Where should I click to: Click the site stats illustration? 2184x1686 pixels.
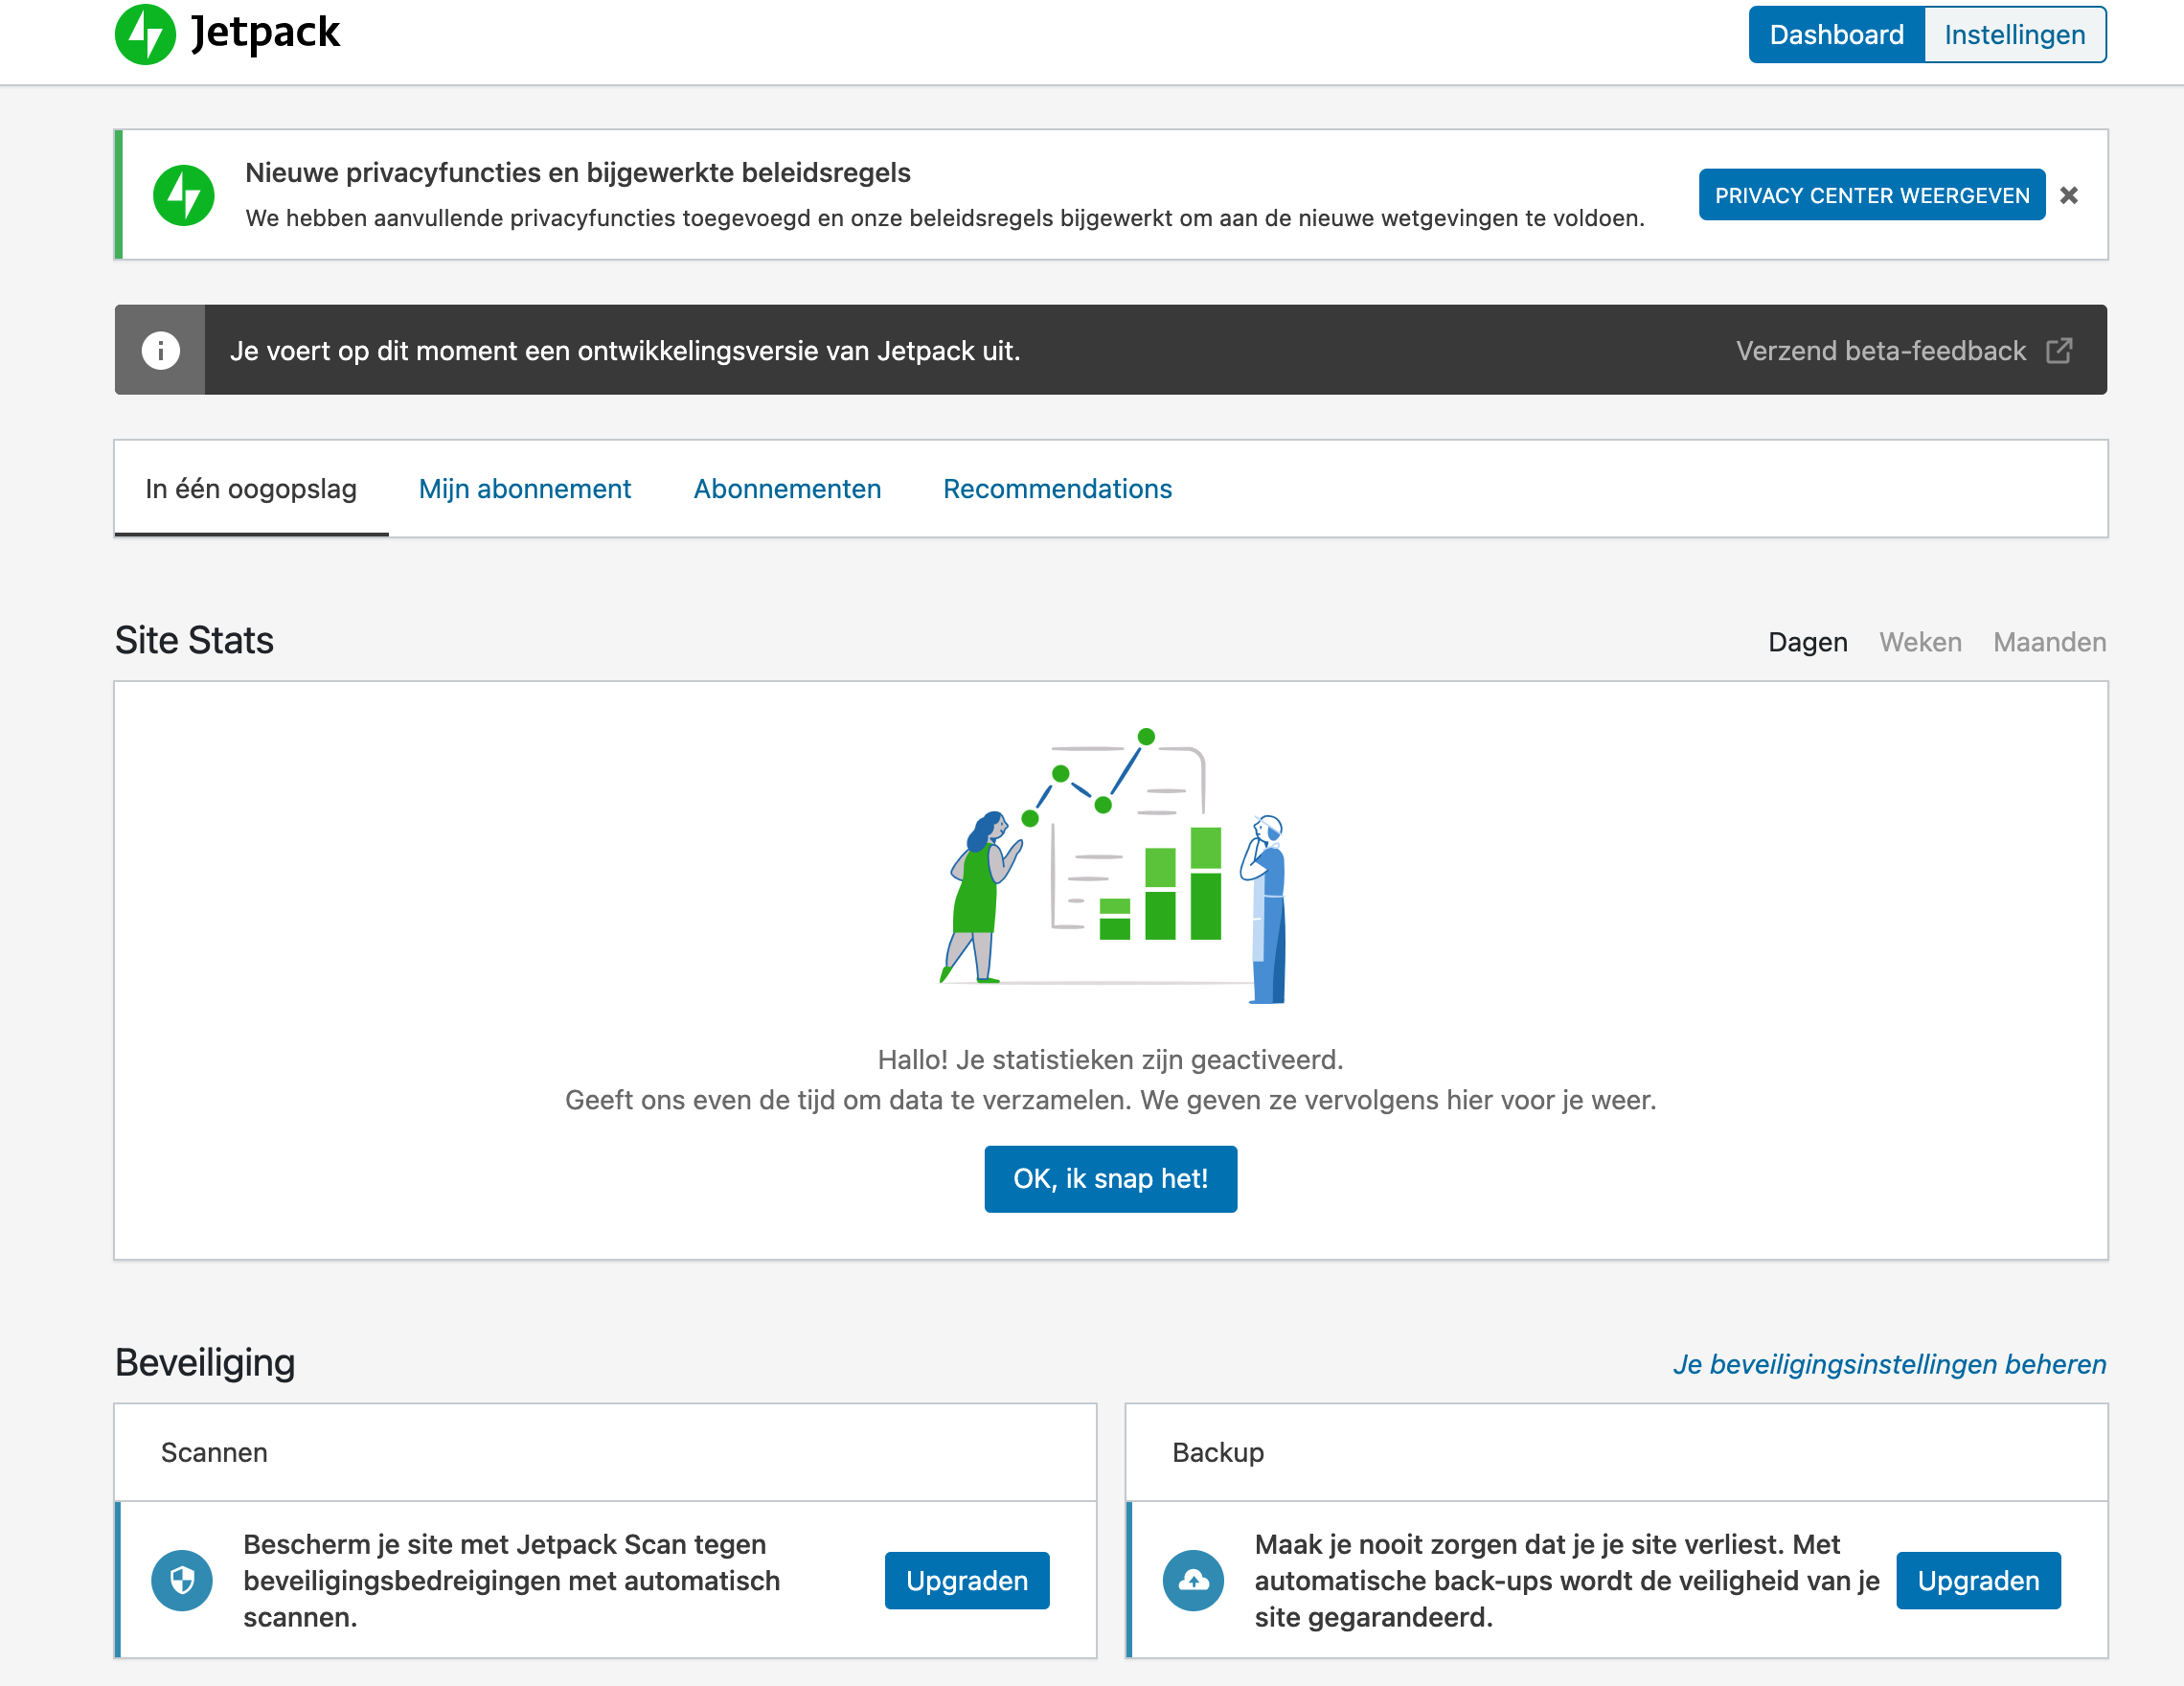[1111, 866]
